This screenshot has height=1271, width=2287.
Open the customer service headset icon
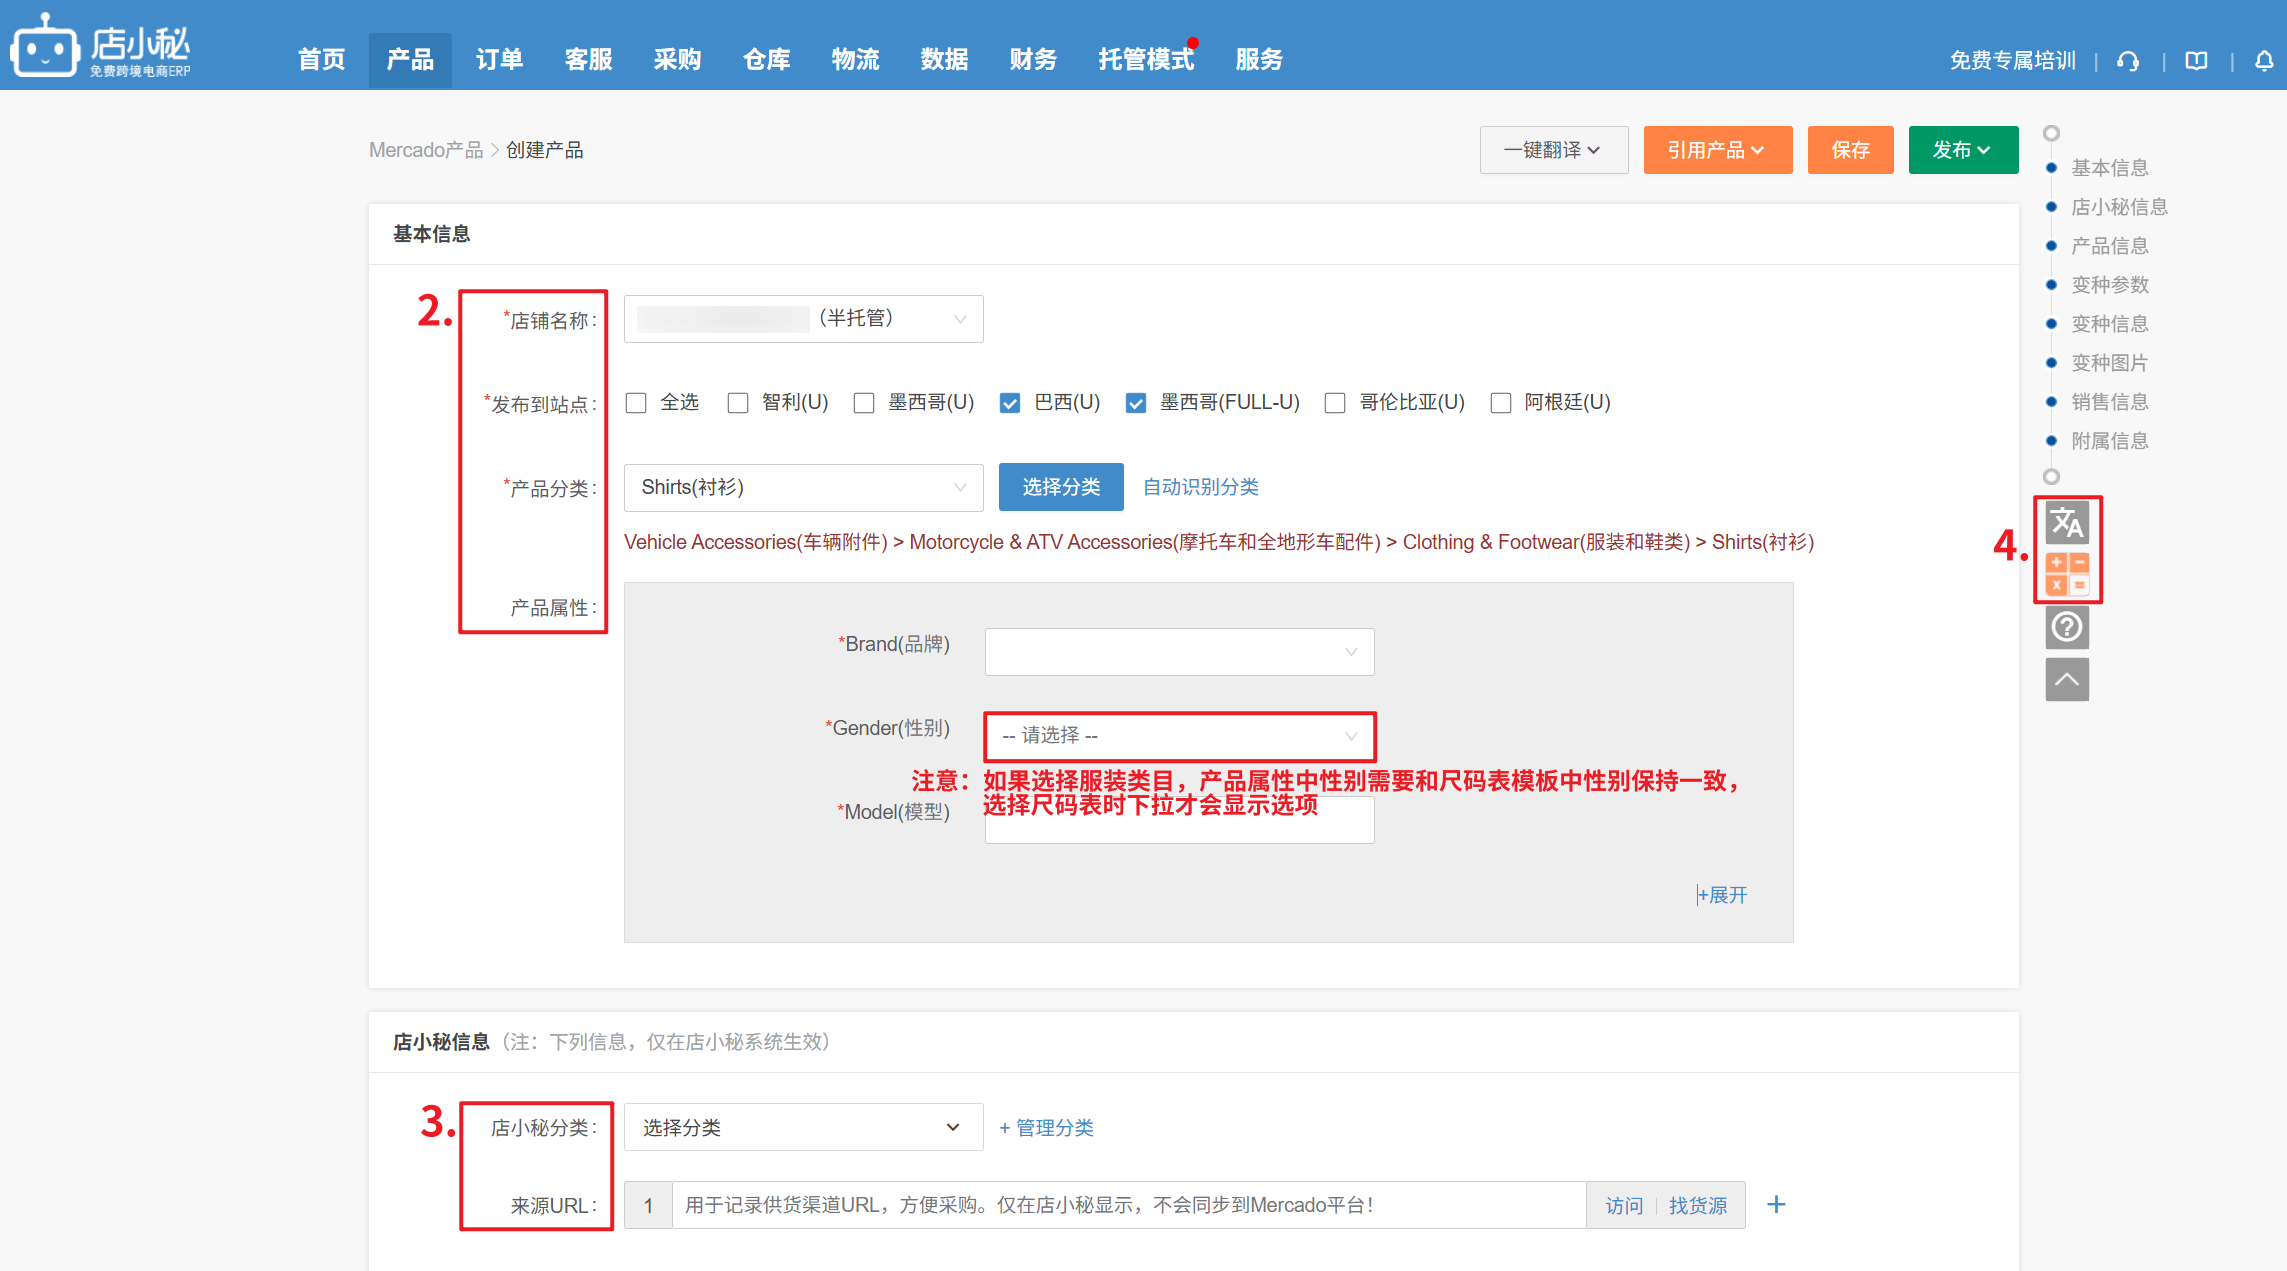[x=2128, y=61]
